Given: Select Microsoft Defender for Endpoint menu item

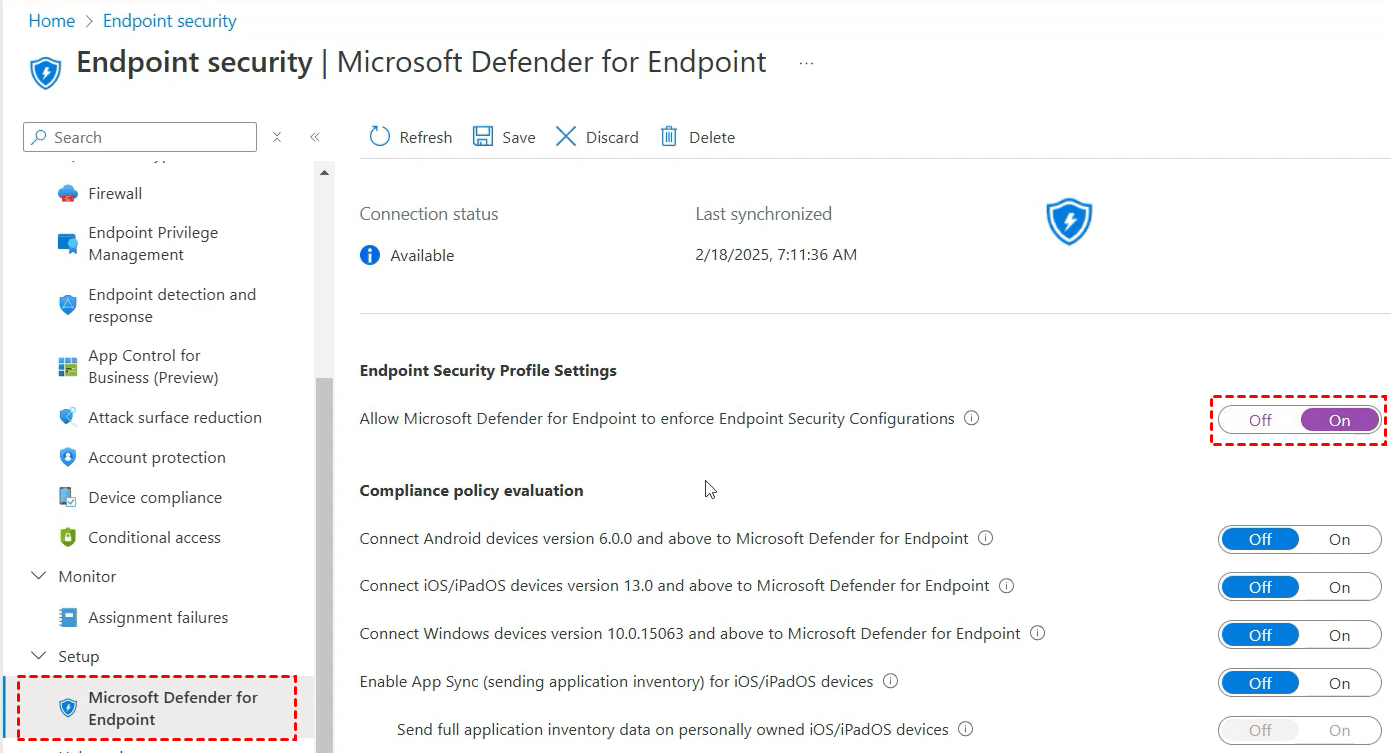Looking at the screenshot, I should (173, 708).
